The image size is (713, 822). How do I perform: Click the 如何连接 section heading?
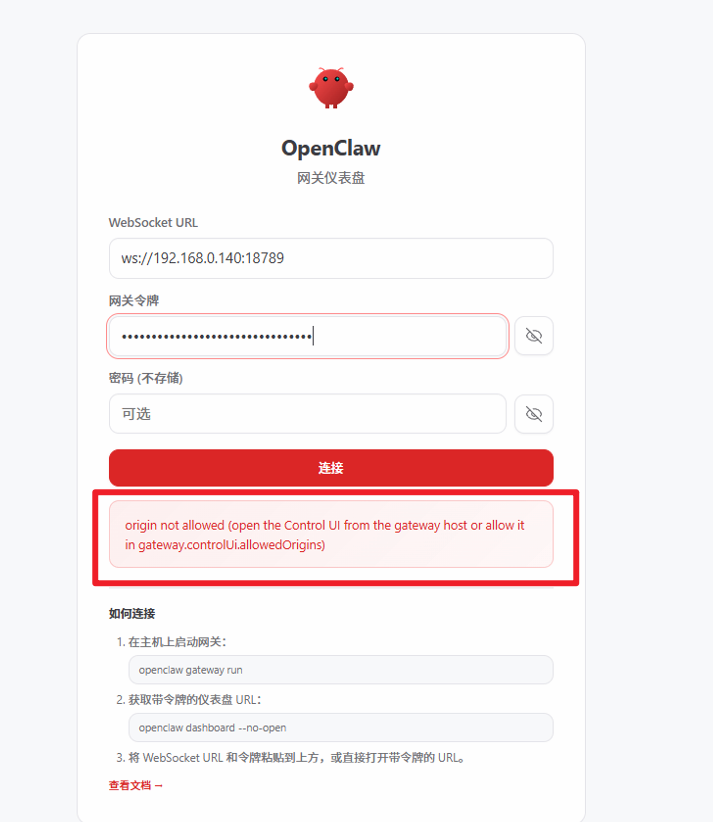pos(132,614)
